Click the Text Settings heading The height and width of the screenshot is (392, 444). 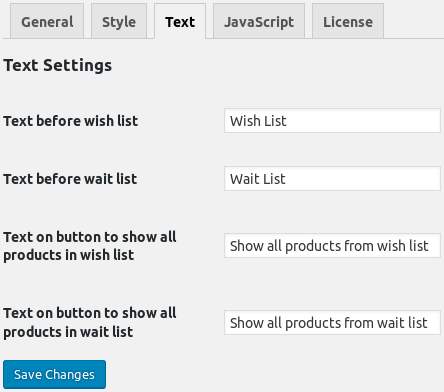coord(58,65)
